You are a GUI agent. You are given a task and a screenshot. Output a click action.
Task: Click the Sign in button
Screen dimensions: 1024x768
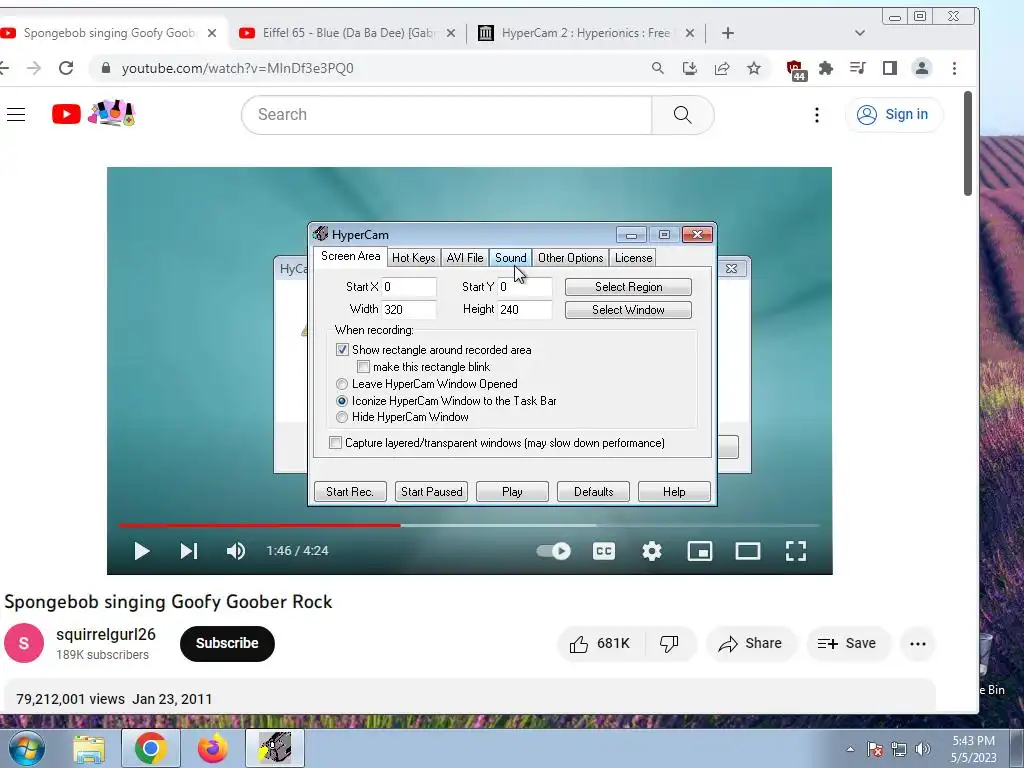[893, 115]
